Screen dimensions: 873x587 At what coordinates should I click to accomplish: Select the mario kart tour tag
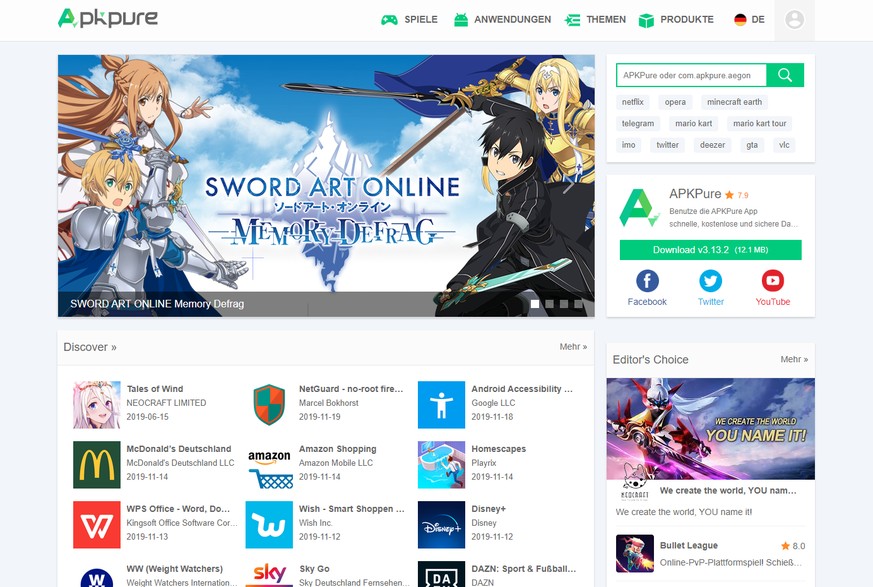759,124
